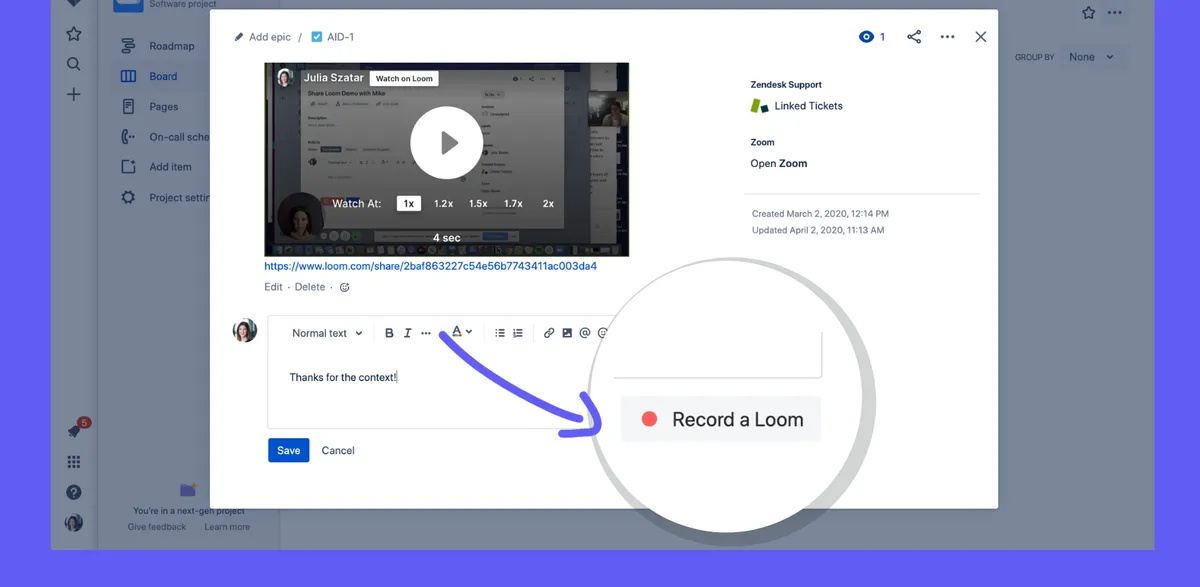Open the board more options menu
The width and height of the screenshot is (1200, 587).
(1115, 13)
